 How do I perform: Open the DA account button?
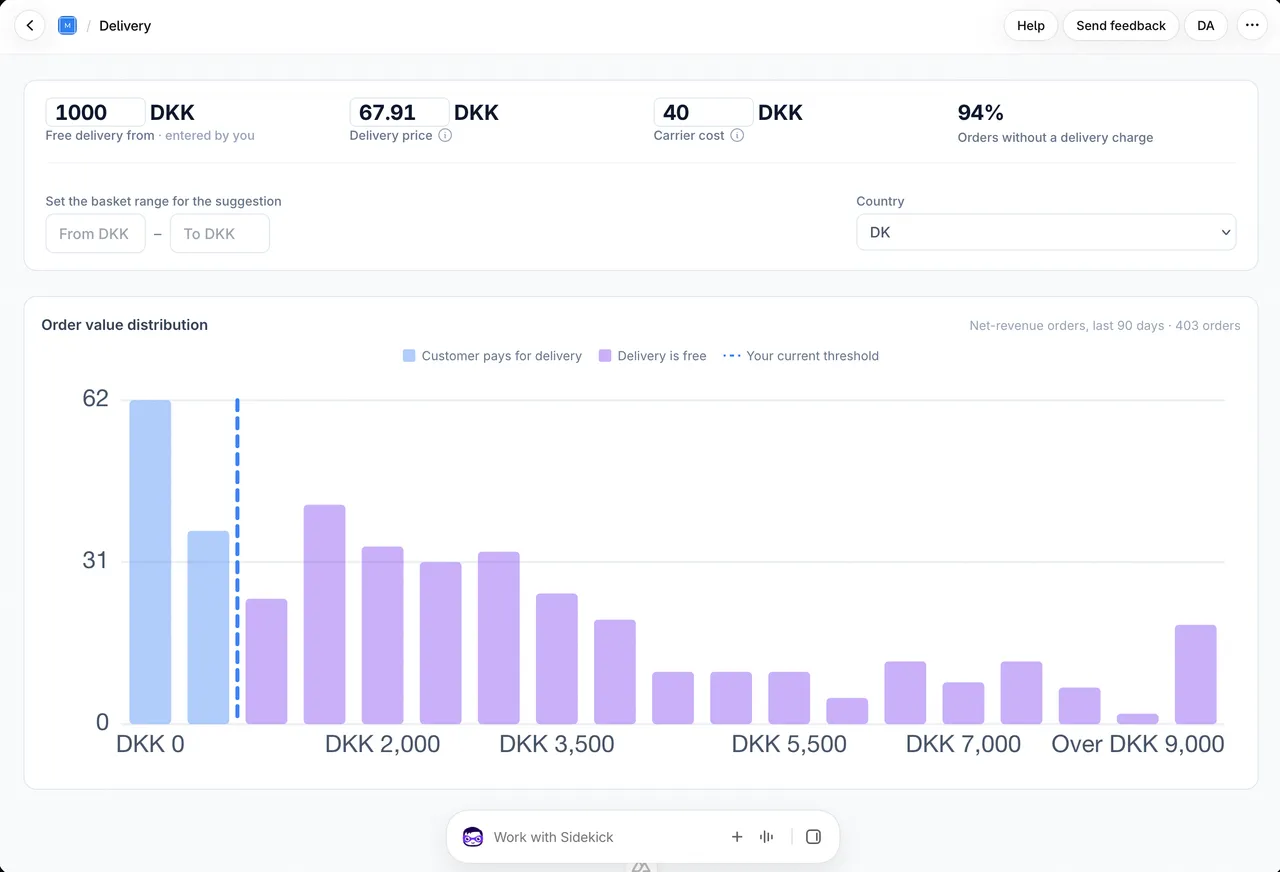[1206, 26]
